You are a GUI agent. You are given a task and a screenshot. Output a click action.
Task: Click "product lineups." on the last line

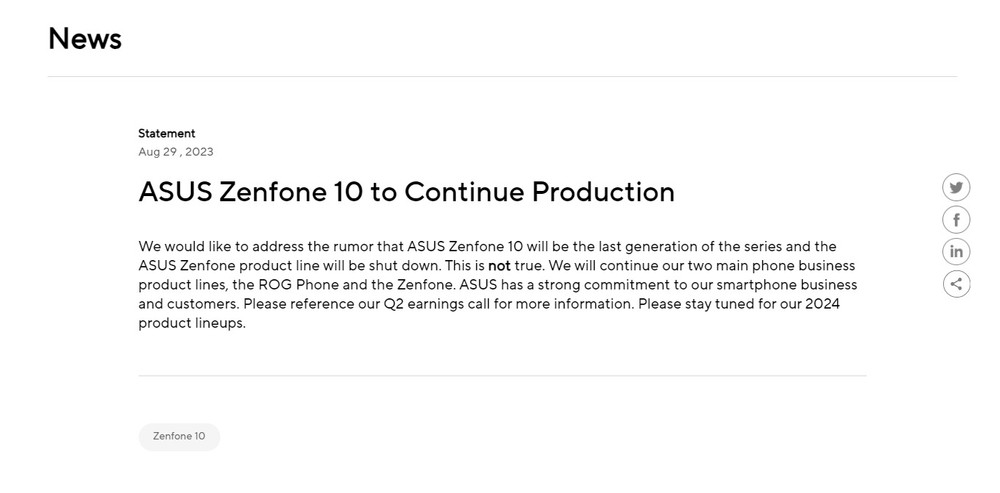click(x=192, y=323)
